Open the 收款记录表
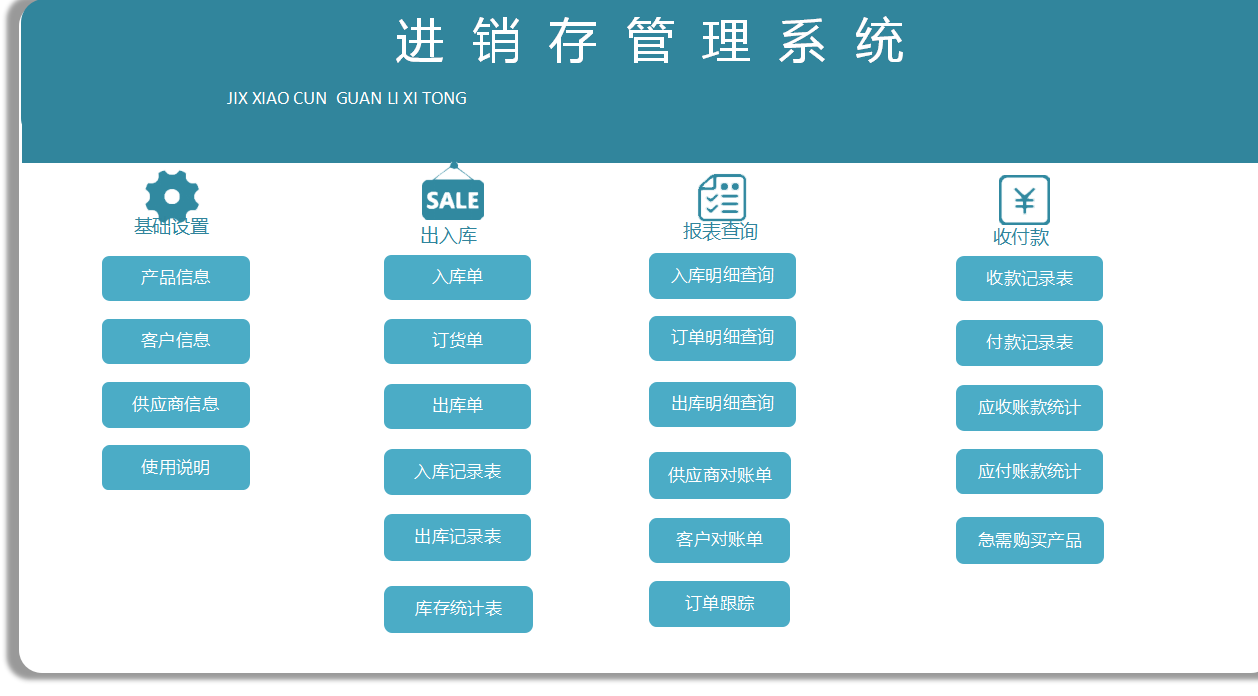Image resolution: width=1258 pixels, height=696 pixels. point(1029,279)
